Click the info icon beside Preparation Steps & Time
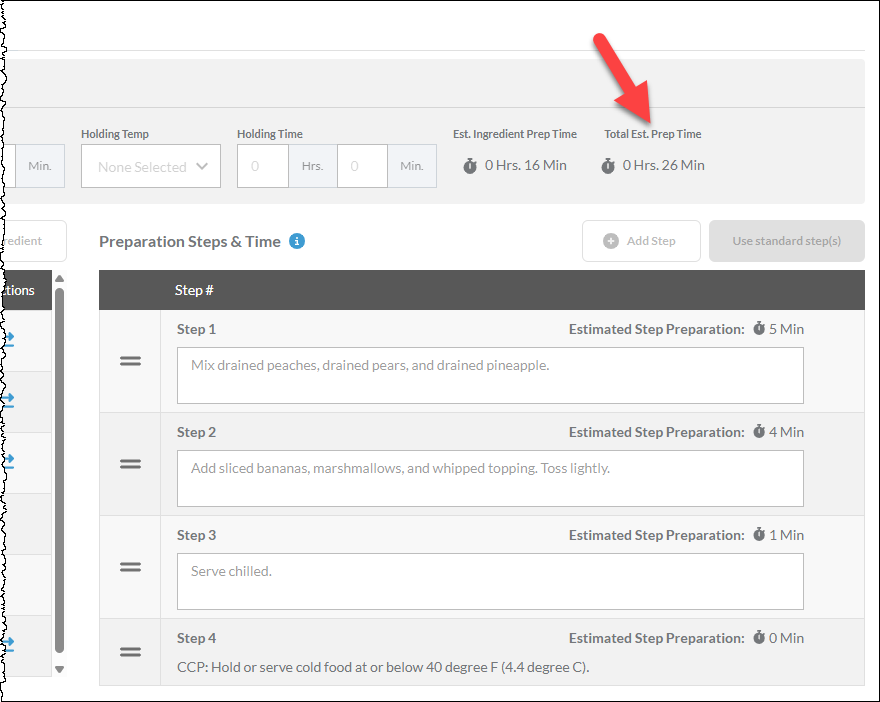Screen dimensions: 880x702 click(x=297, y=241)
